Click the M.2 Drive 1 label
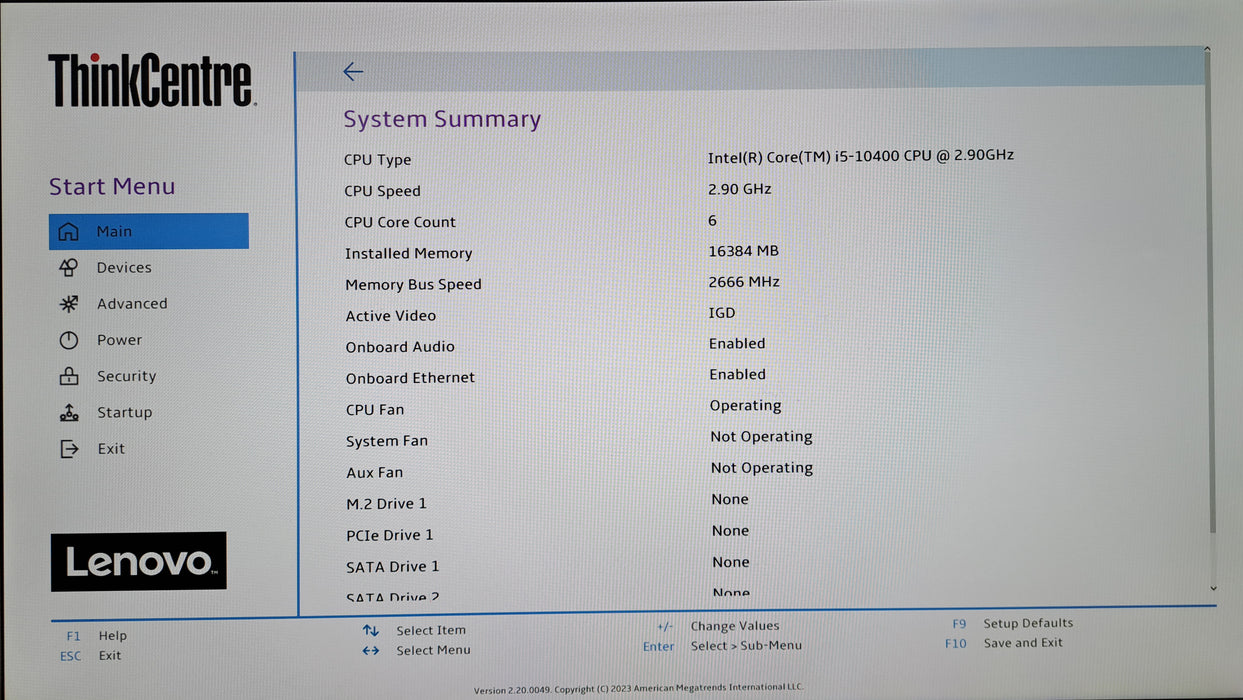The image size is (1243, 700). click(x=387, y=504)
